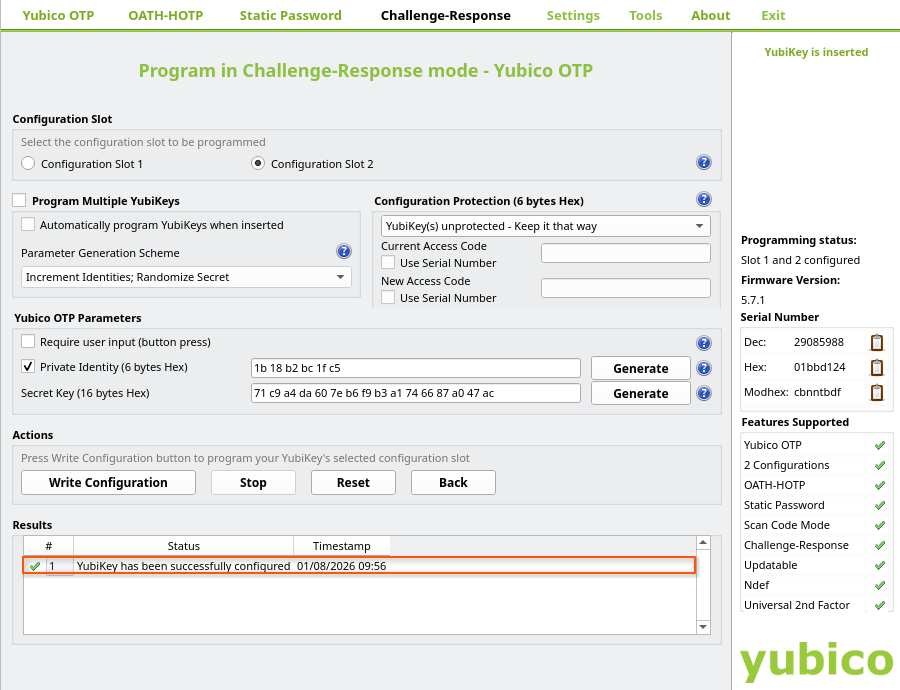Click green checkmark beside Static Password feature
Screen dimensions: 900x690
pyautogui.click(x=879, y=506)
